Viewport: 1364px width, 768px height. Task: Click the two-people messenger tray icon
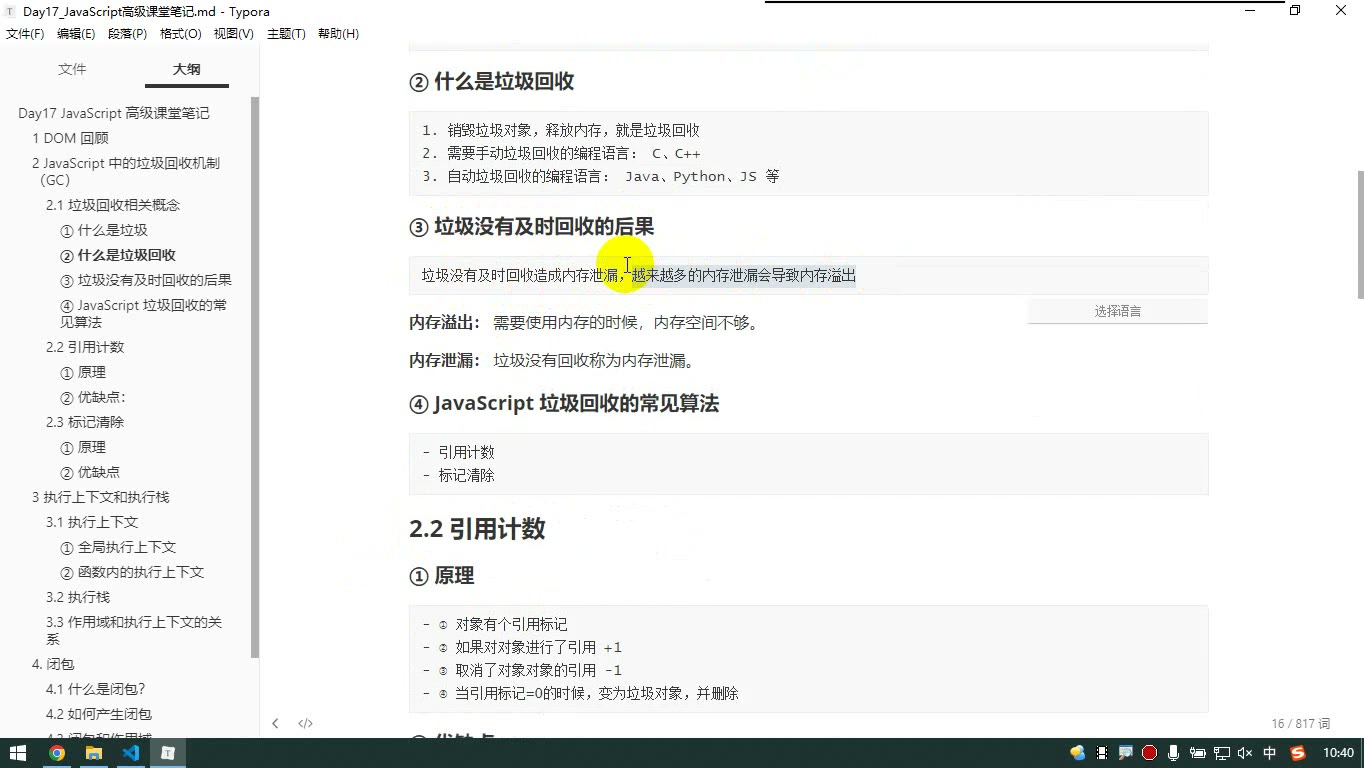[x=1077, y=753]
